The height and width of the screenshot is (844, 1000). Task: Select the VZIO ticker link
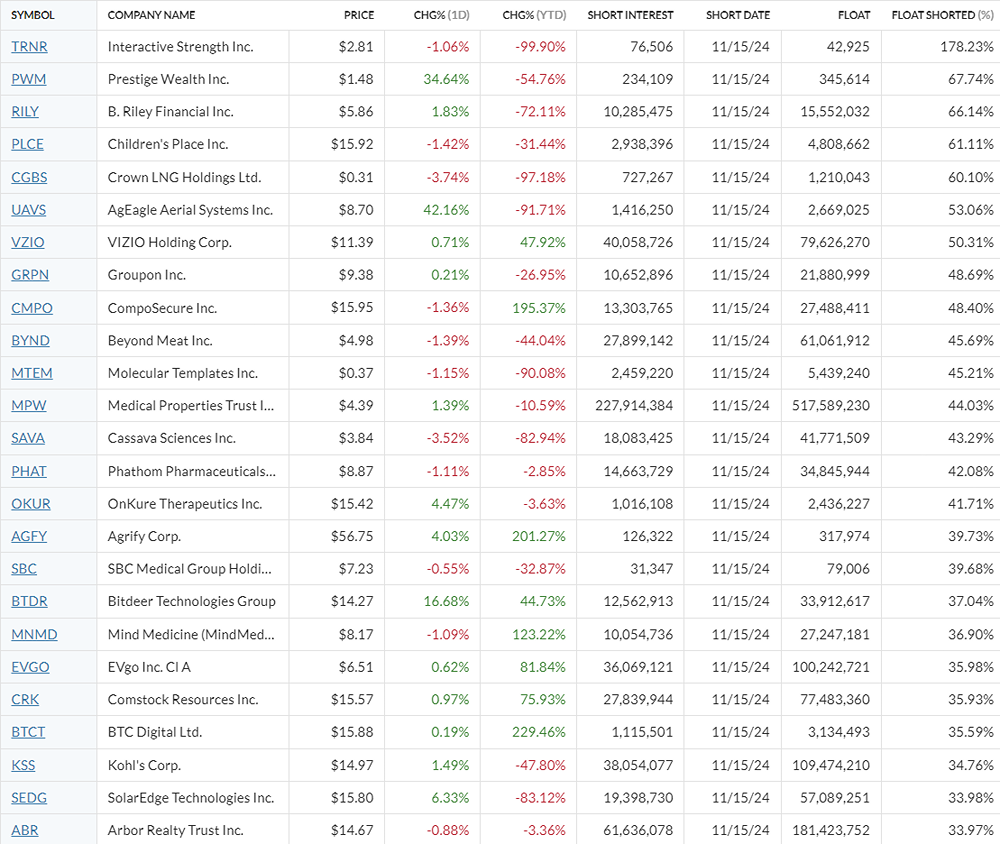click(x=27, y=242)
